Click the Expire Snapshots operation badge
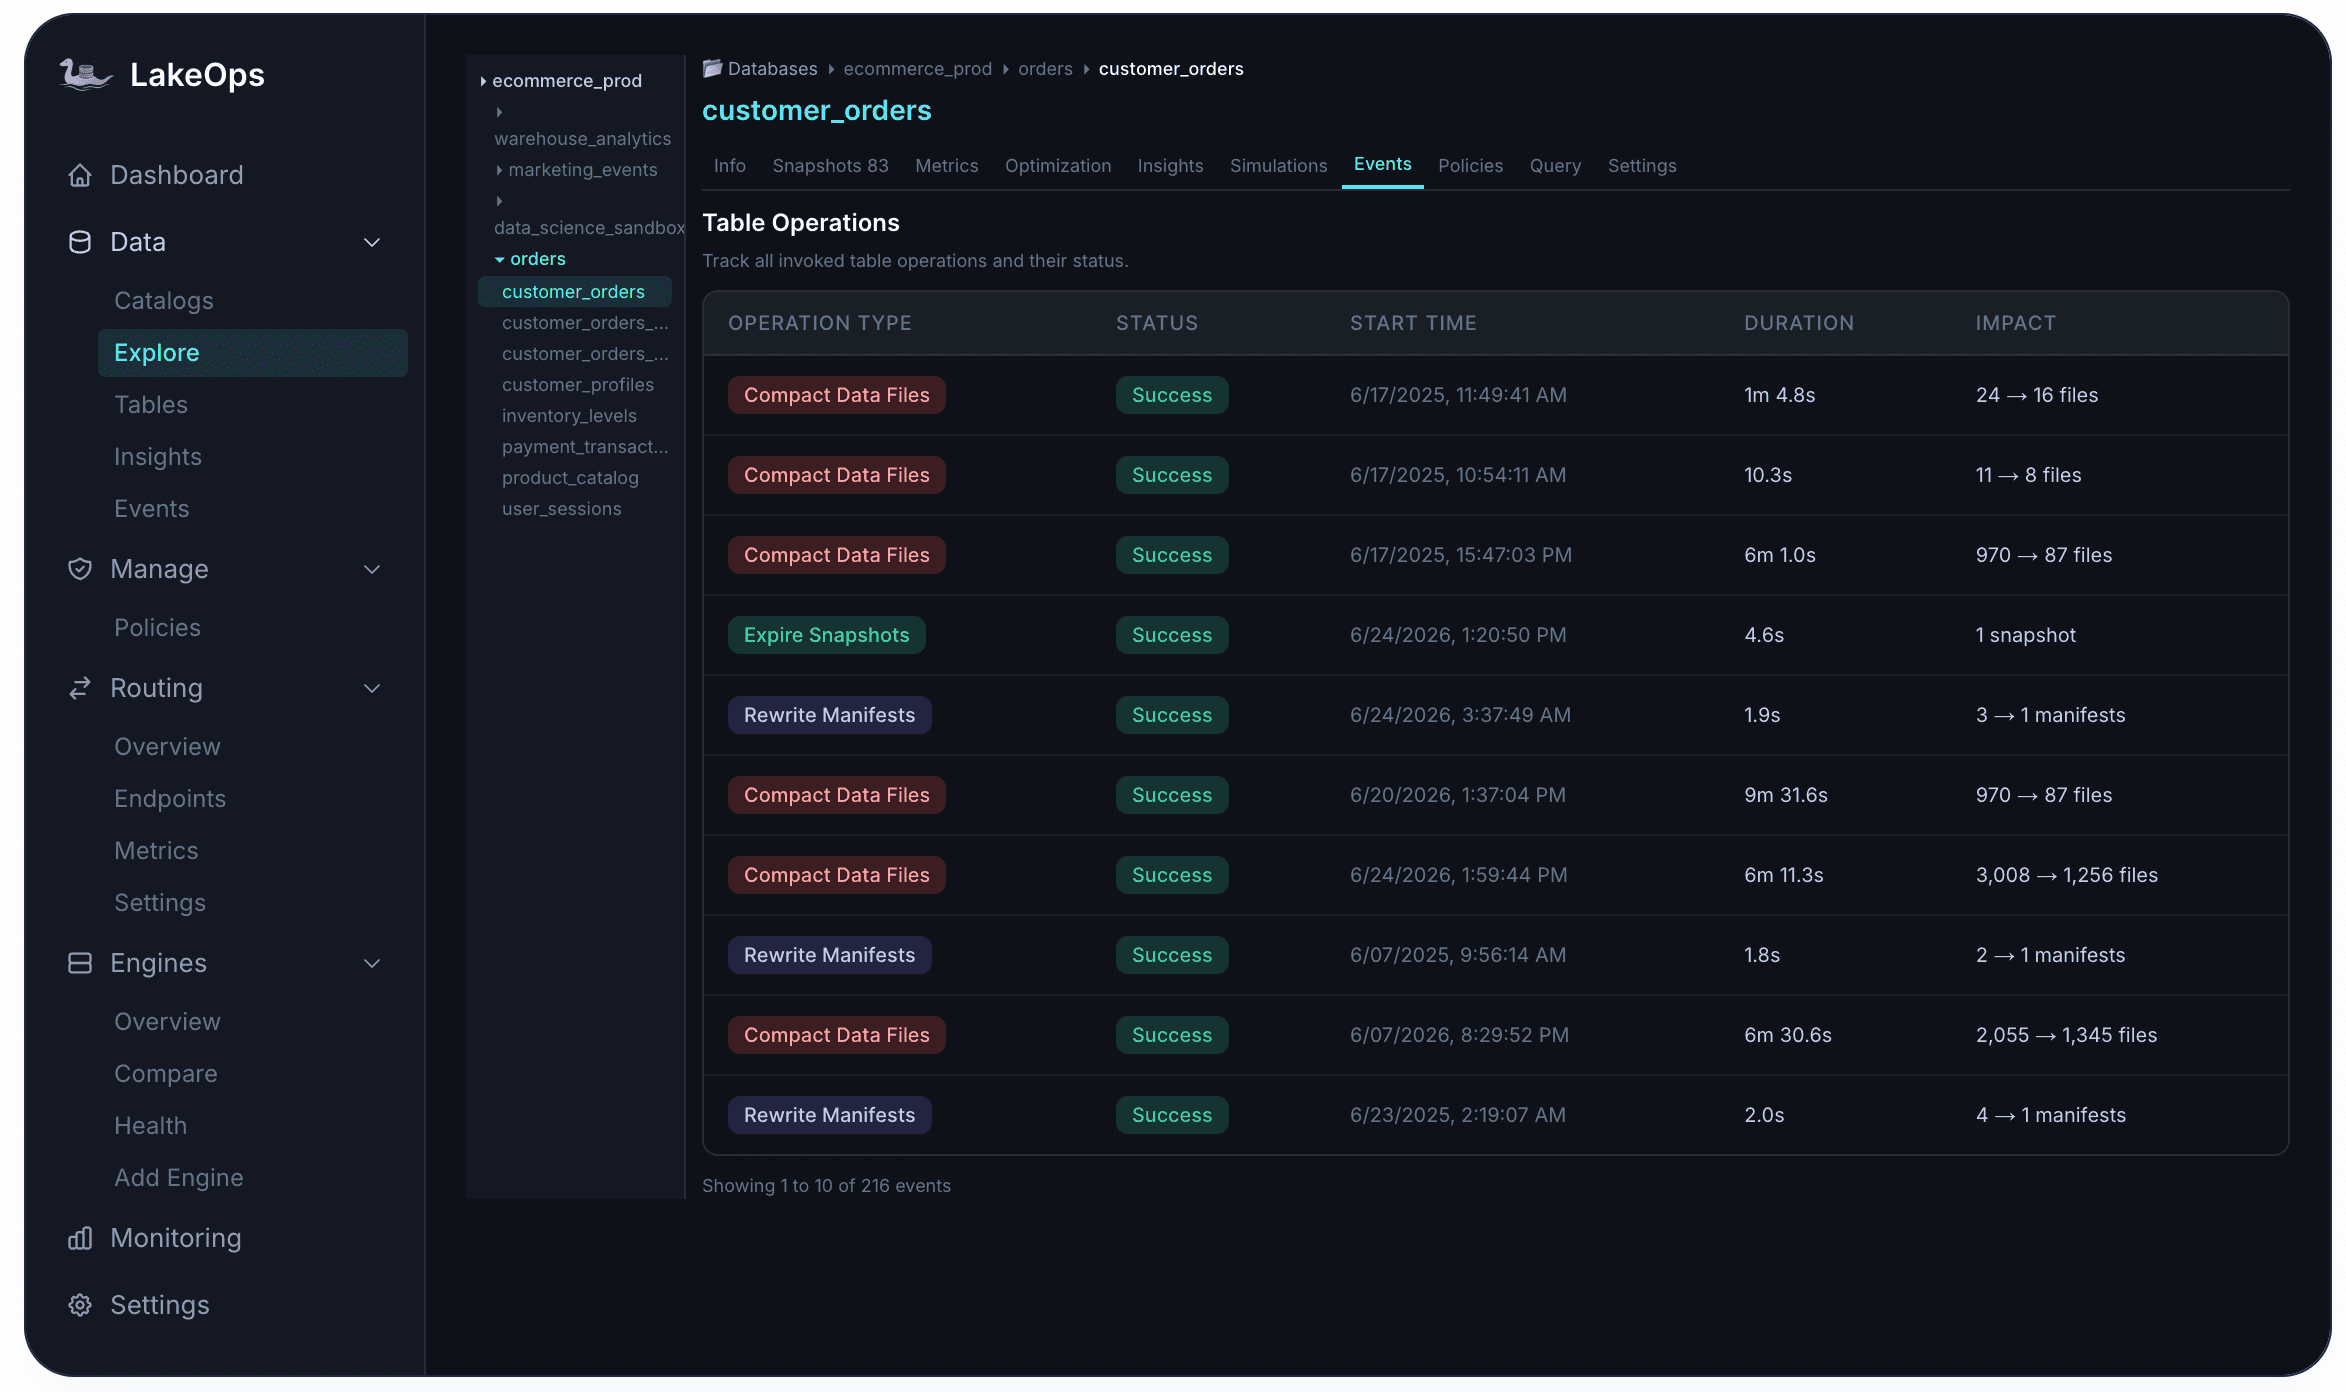Screen dimensions: 2346x1392 827,635
